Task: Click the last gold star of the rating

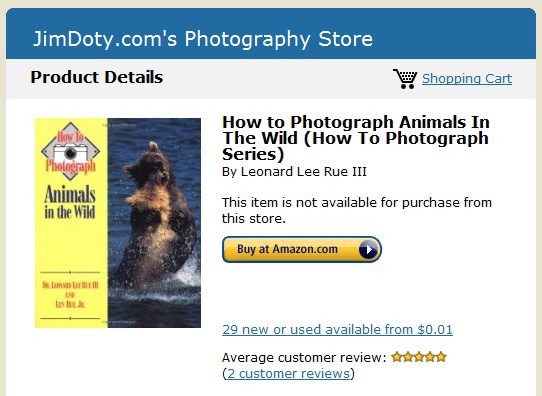Action: click(441, 357)
